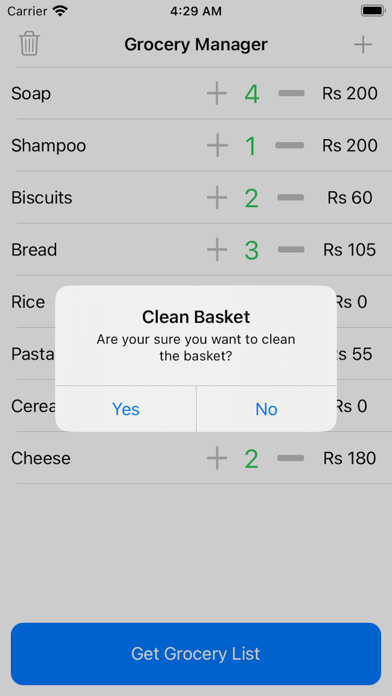This screenshot has width=392, height=696.
Task: Choose No in Clean Basket dialog
Action: pos(266,409)
